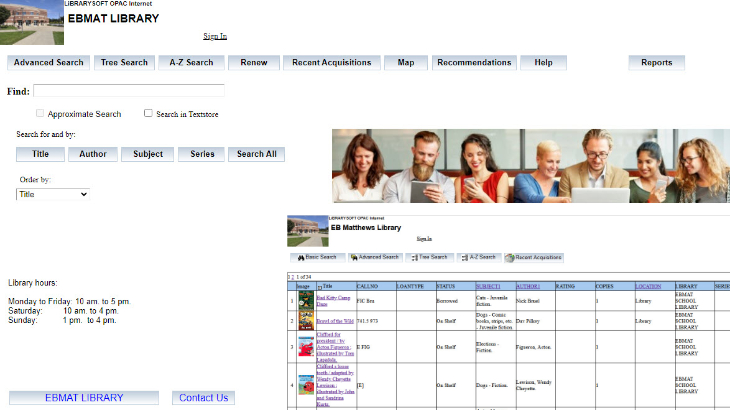Open the Bad Kitty Camp Daze cover thumbnail

[x=306, y=299]
